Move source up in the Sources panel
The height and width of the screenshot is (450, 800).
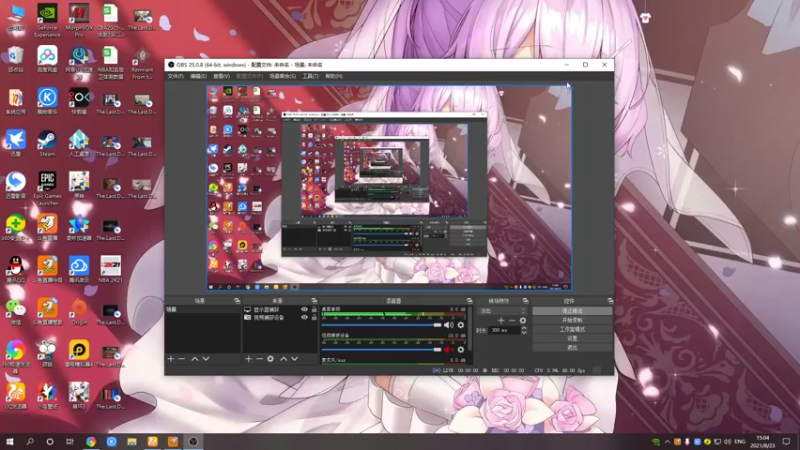click(284, 359)
